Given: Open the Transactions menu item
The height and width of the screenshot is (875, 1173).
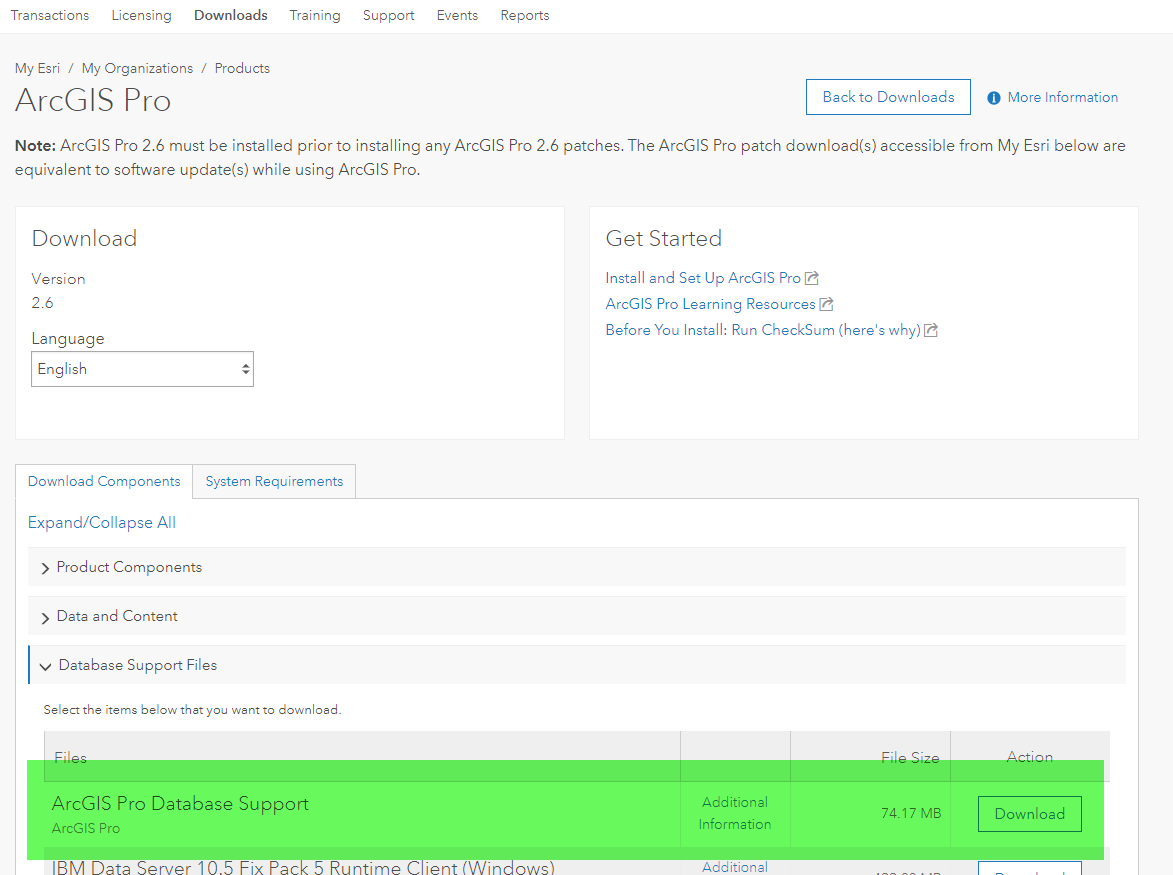Looking at the screenshot, I should pos(49,15).
